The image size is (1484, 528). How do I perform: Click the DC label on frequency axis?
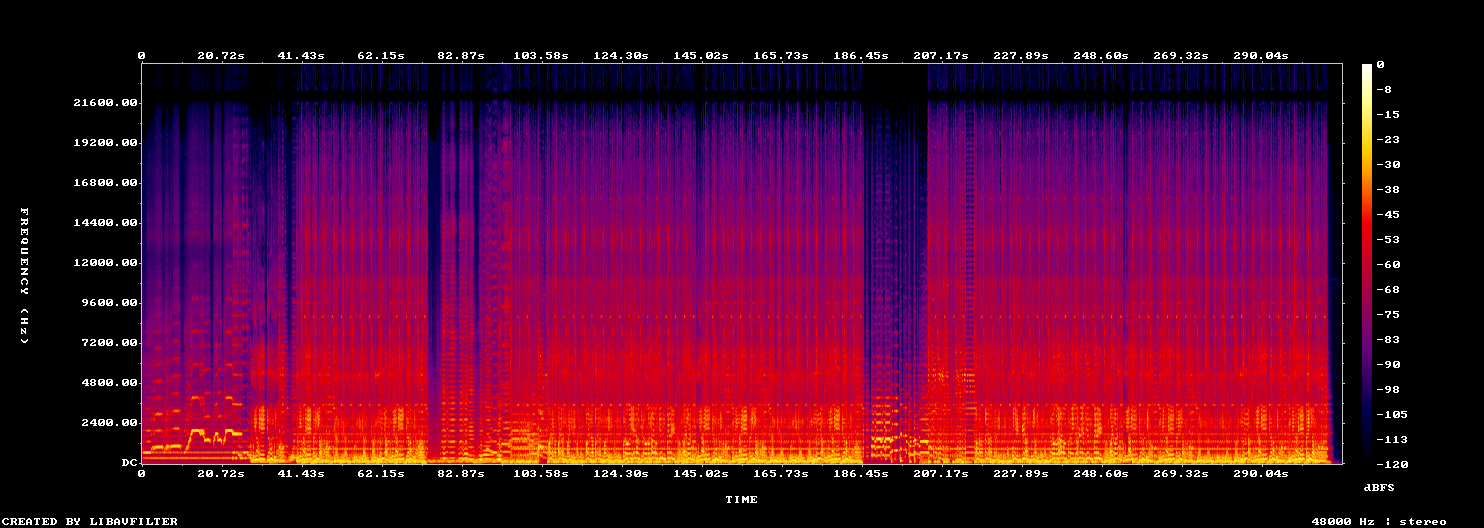click(x=130, y=463)
